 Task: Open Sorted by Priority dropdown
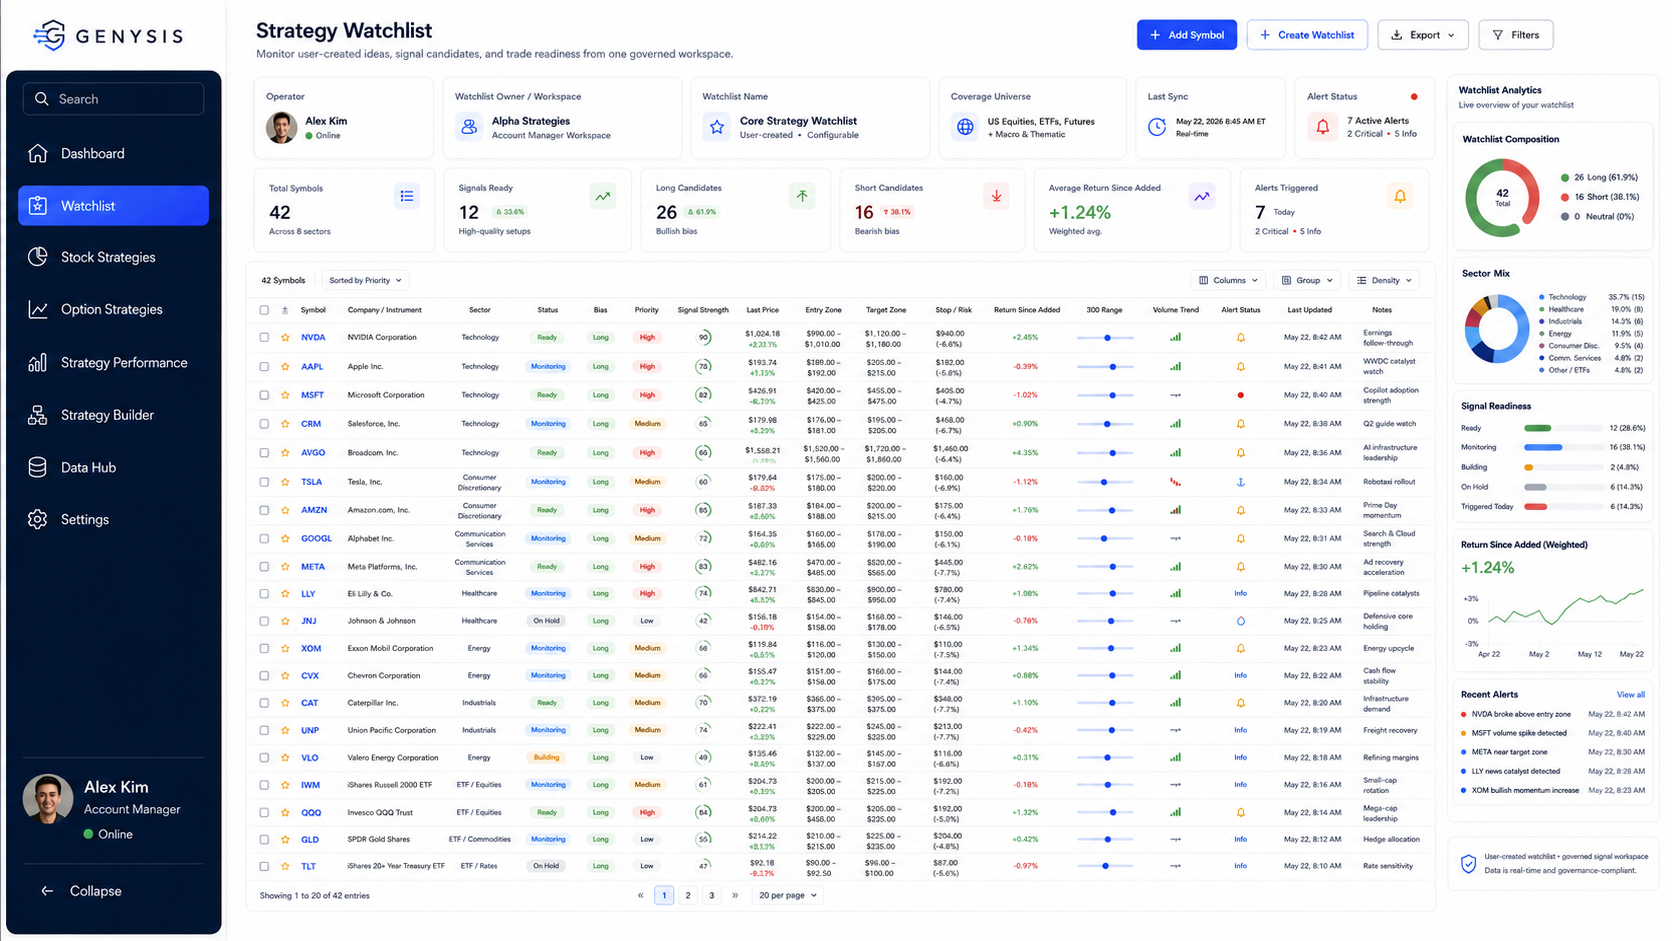tap(365, 280)
